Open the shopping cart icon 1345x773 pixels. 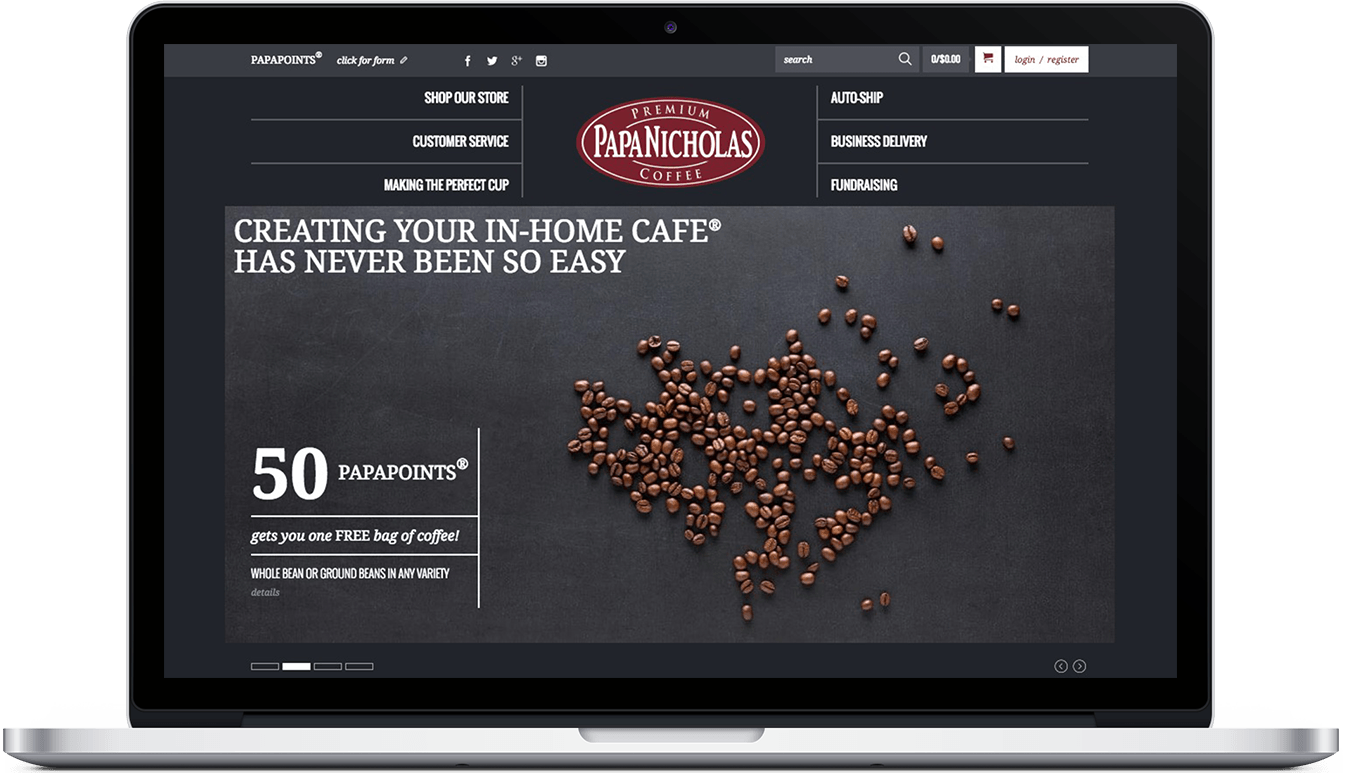click(x=988, y=59)
